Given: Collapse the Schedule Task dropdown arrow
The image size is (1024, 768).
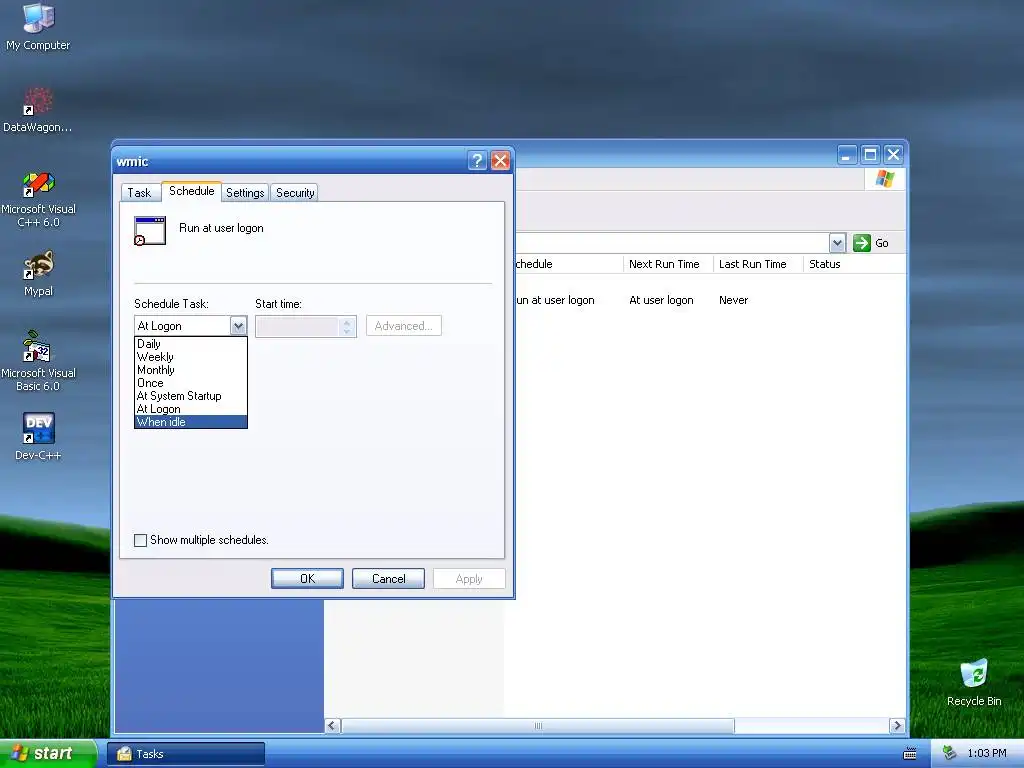Looking at the screenshot, I should pyautogui.click(x=238, y=325).
